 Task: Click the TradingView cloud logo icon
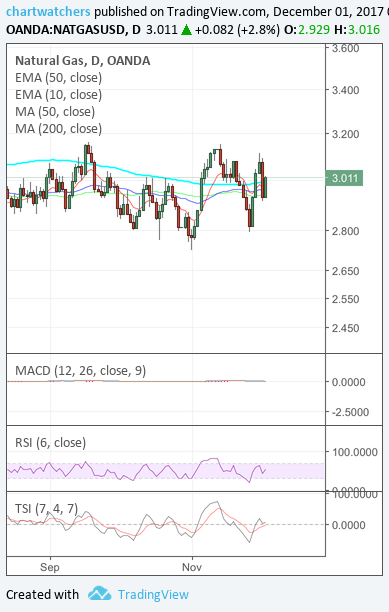pos(99,594)
